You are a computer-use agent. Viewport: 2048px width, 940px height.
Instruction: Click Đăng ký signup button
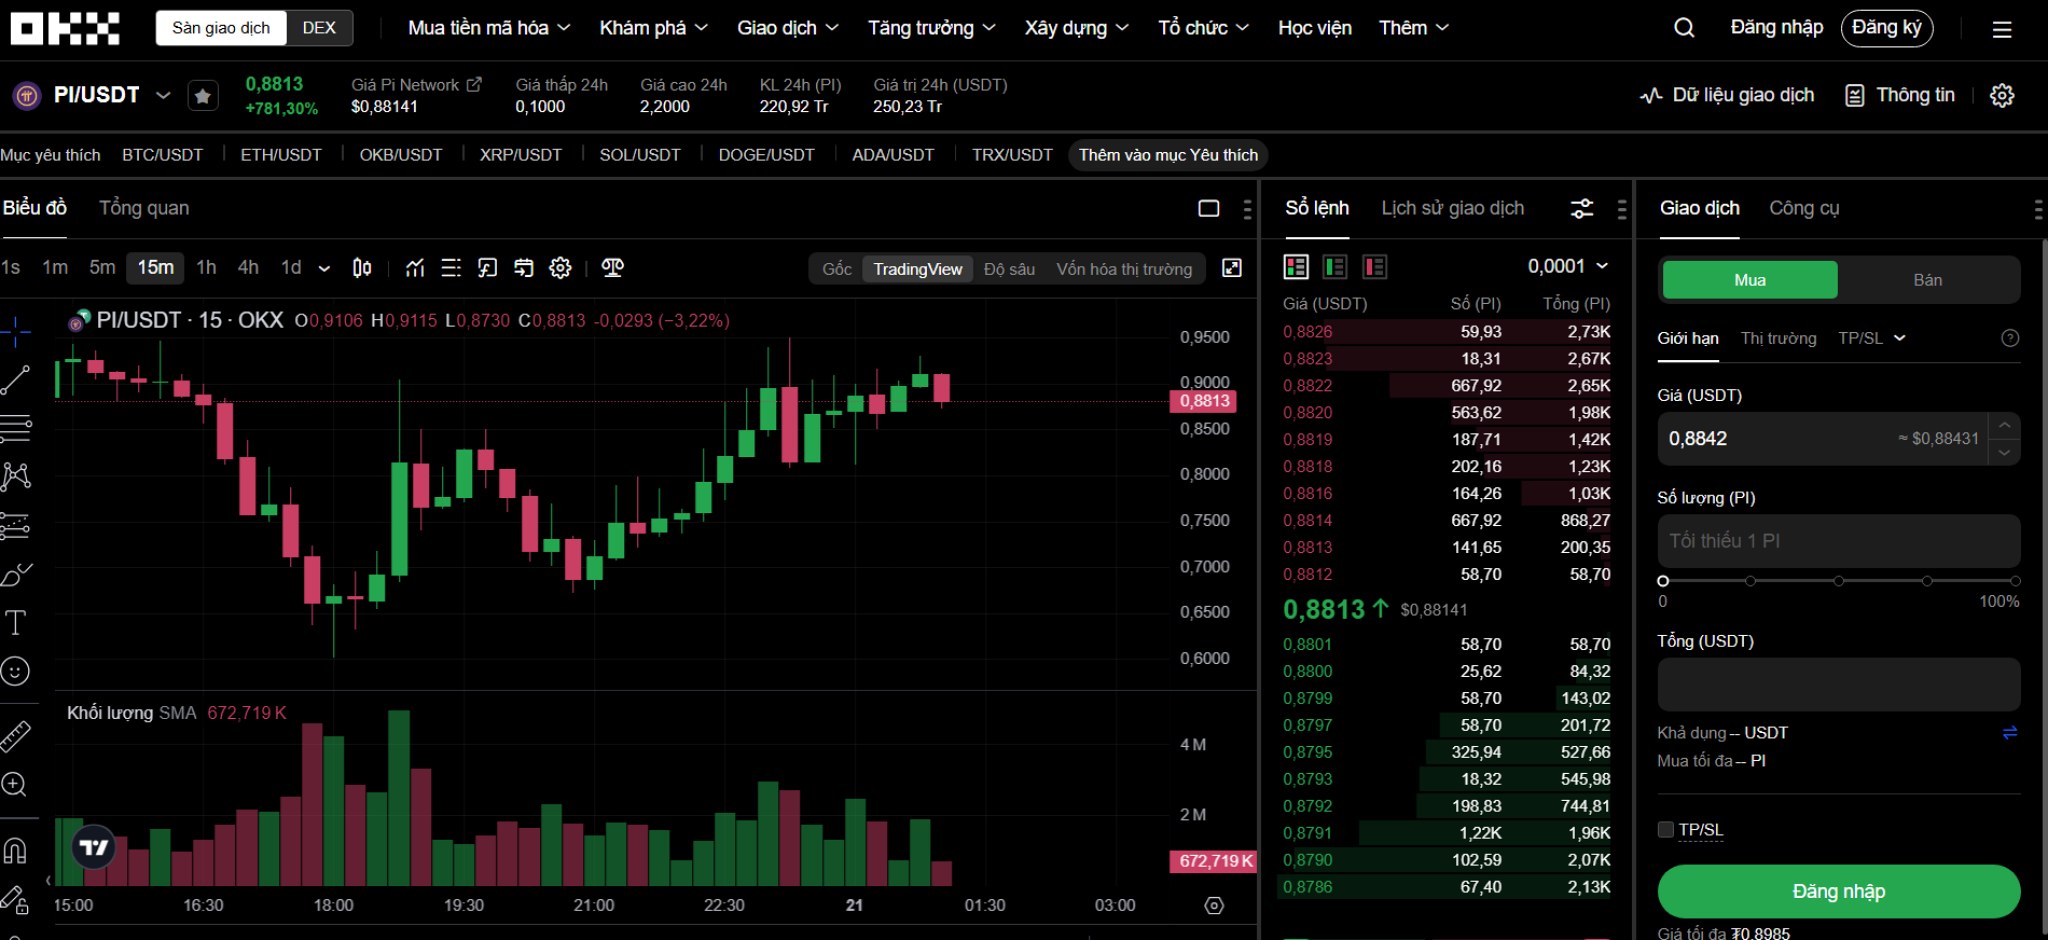click(1886, 28)
